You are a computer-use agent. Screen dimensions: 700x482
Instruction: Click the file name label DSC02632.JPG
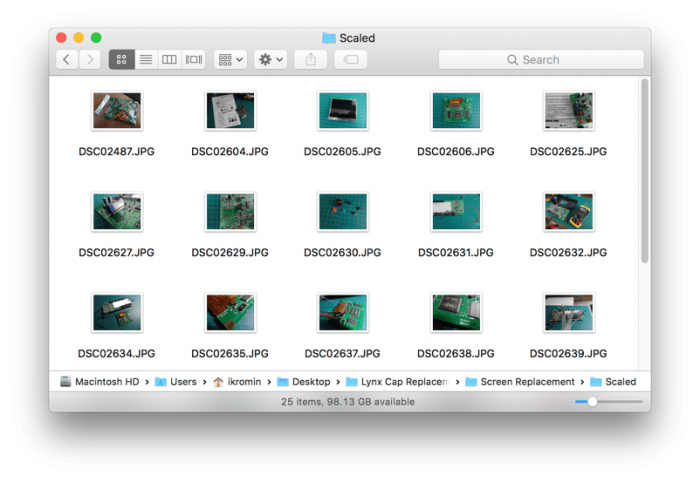568,253
